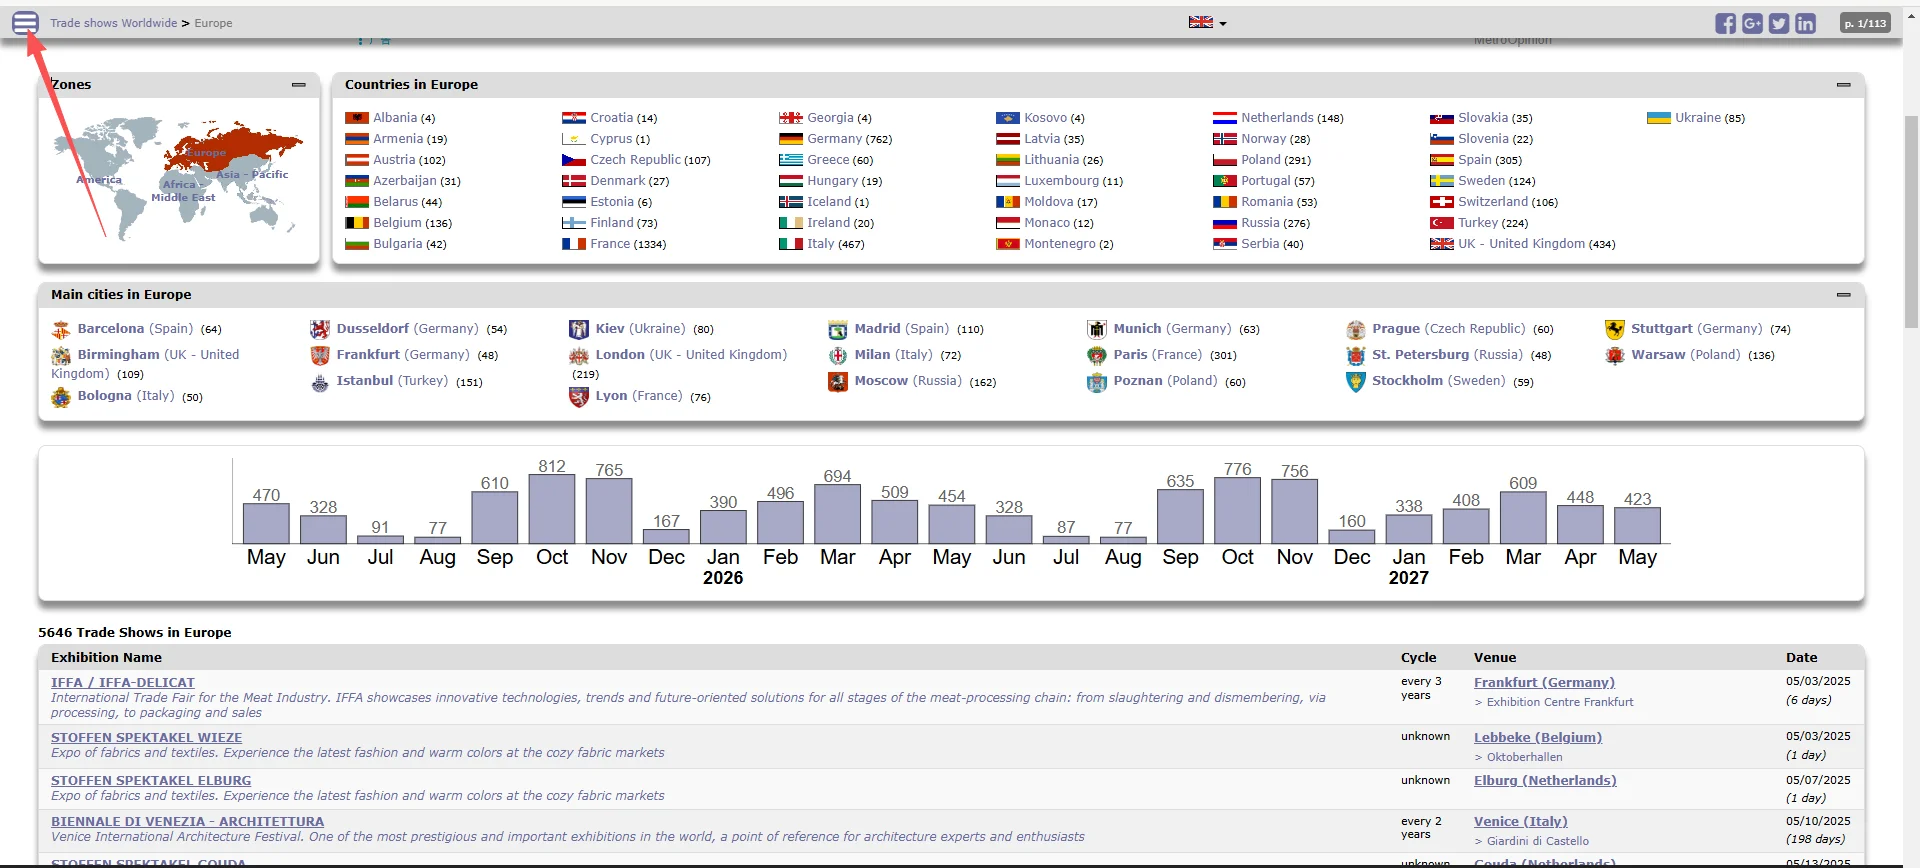Click the Turkey flag icon
Screen dimensions: 1920x868
1442,223
